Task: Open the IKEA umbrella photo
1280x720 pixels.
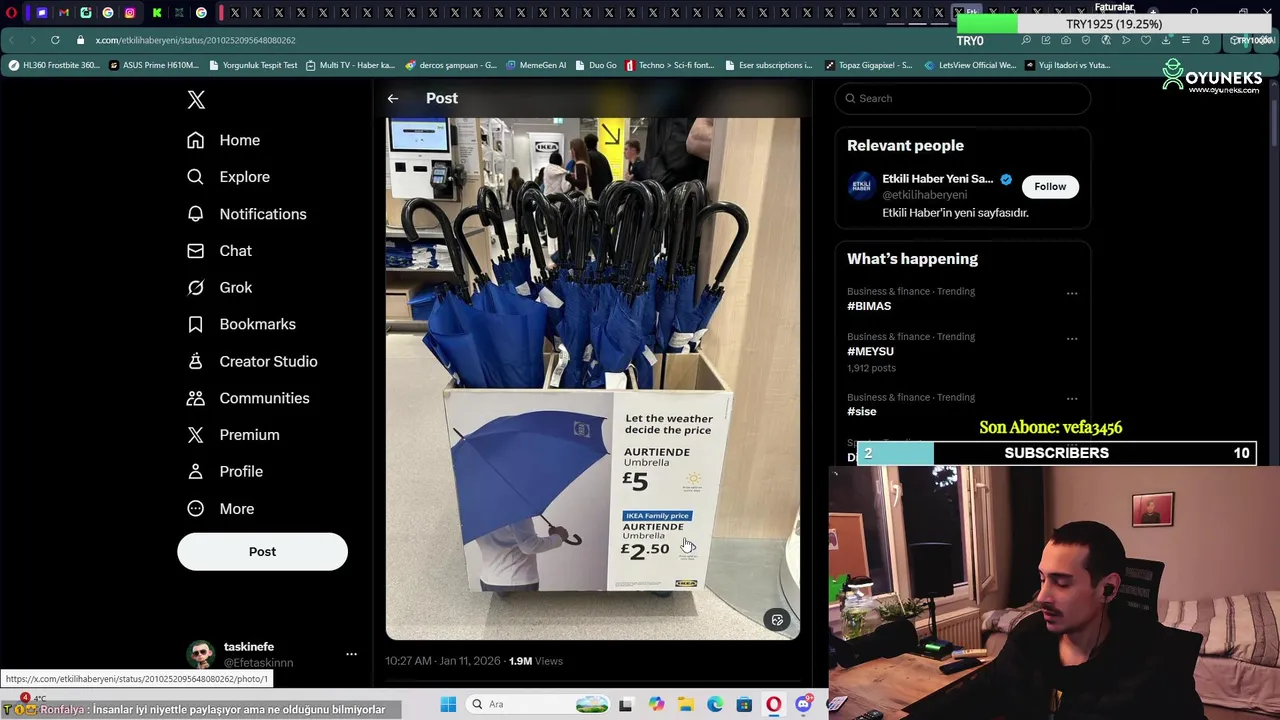Action: coord(592,378)
